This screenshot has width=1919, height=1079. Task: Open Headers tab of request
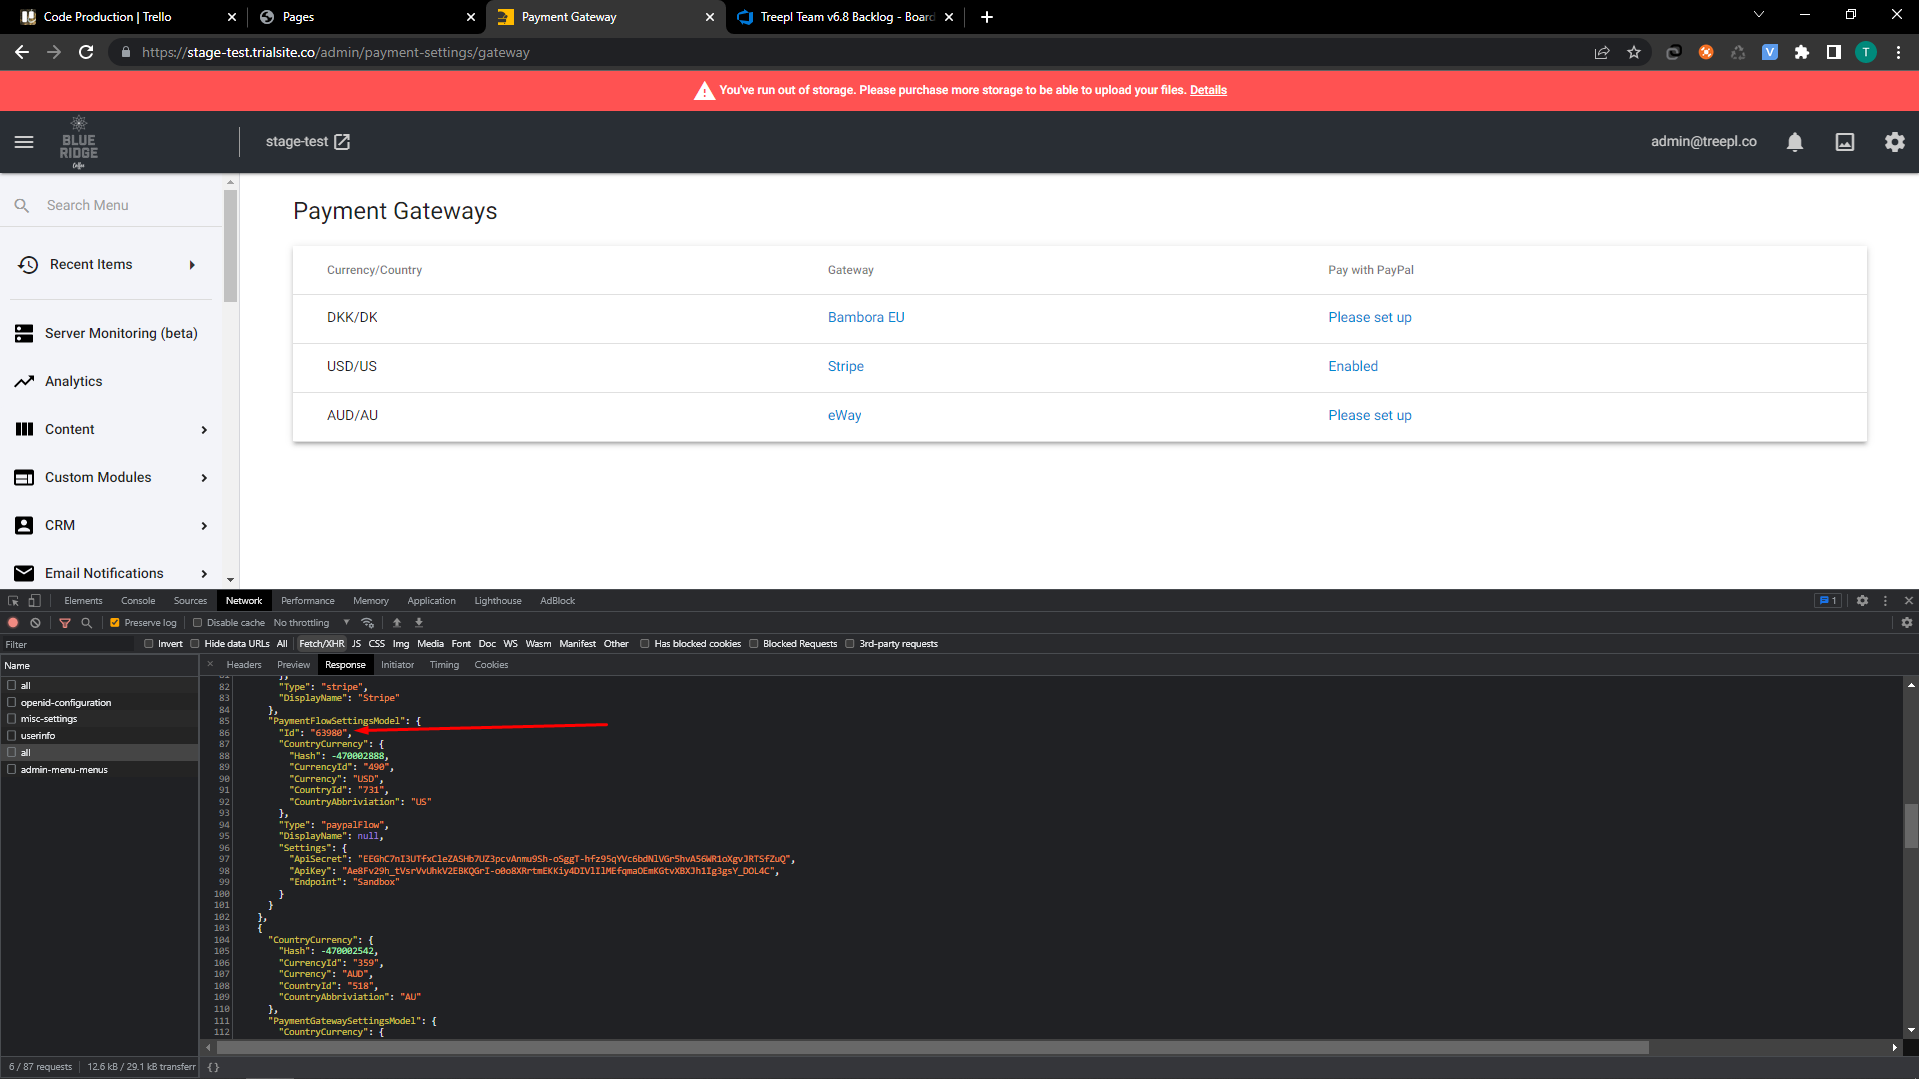pyautogui.click(x=244, y=665)
